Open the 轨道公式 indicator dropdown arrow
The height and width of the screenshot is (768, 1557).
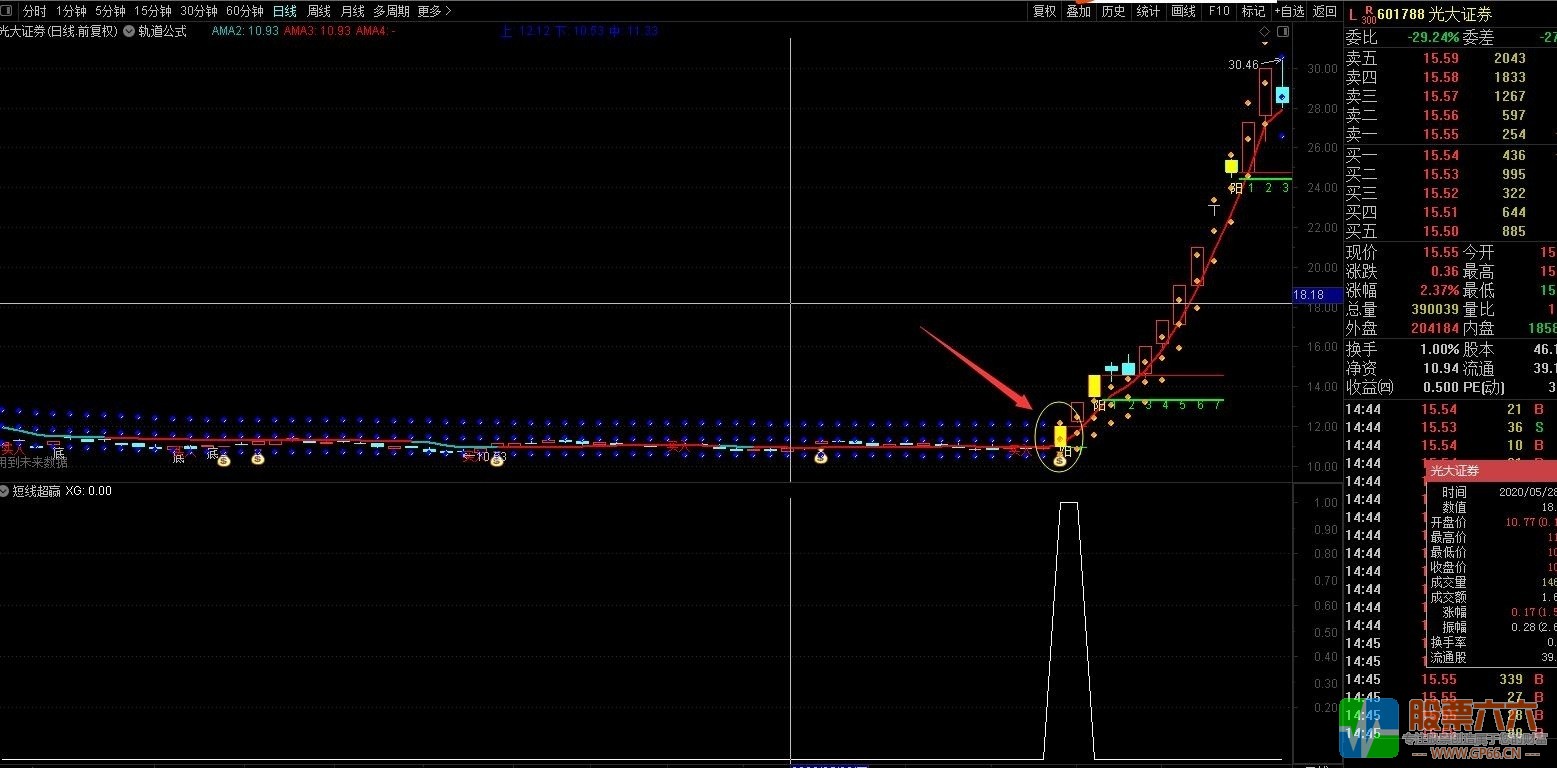(130, 31)
